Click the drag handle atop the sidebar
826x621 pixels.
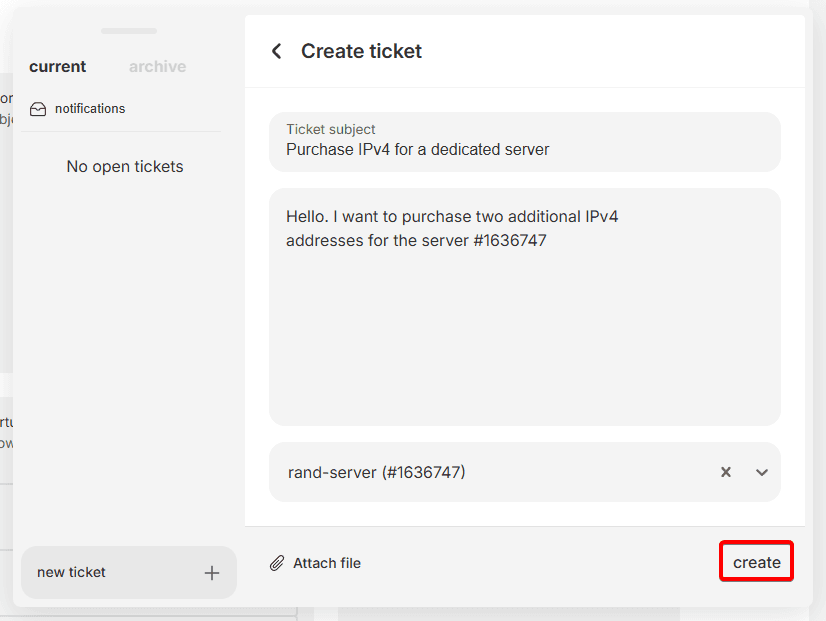[x=129, y=31]
